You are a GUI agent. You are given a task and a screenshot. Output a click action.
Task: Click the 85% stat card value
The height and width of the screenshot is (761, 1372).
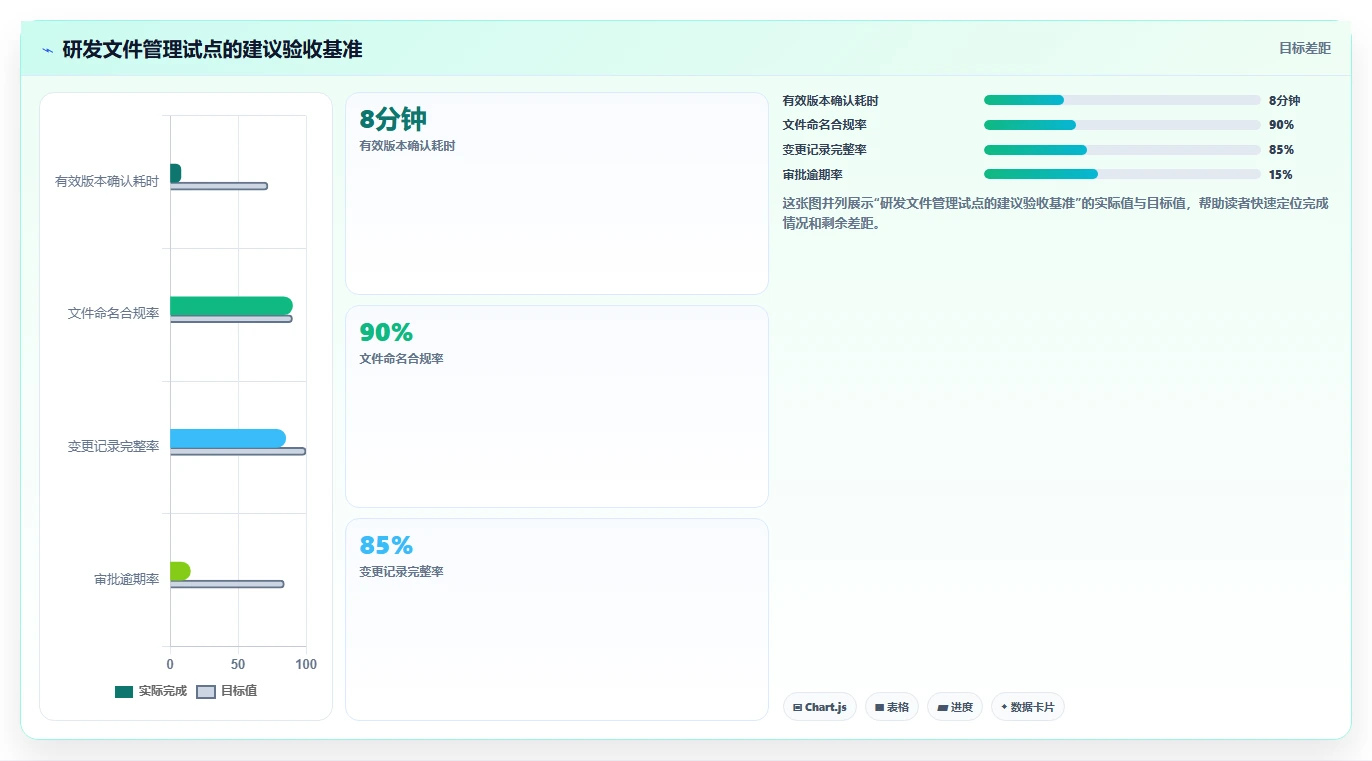(x=386, y=546)
